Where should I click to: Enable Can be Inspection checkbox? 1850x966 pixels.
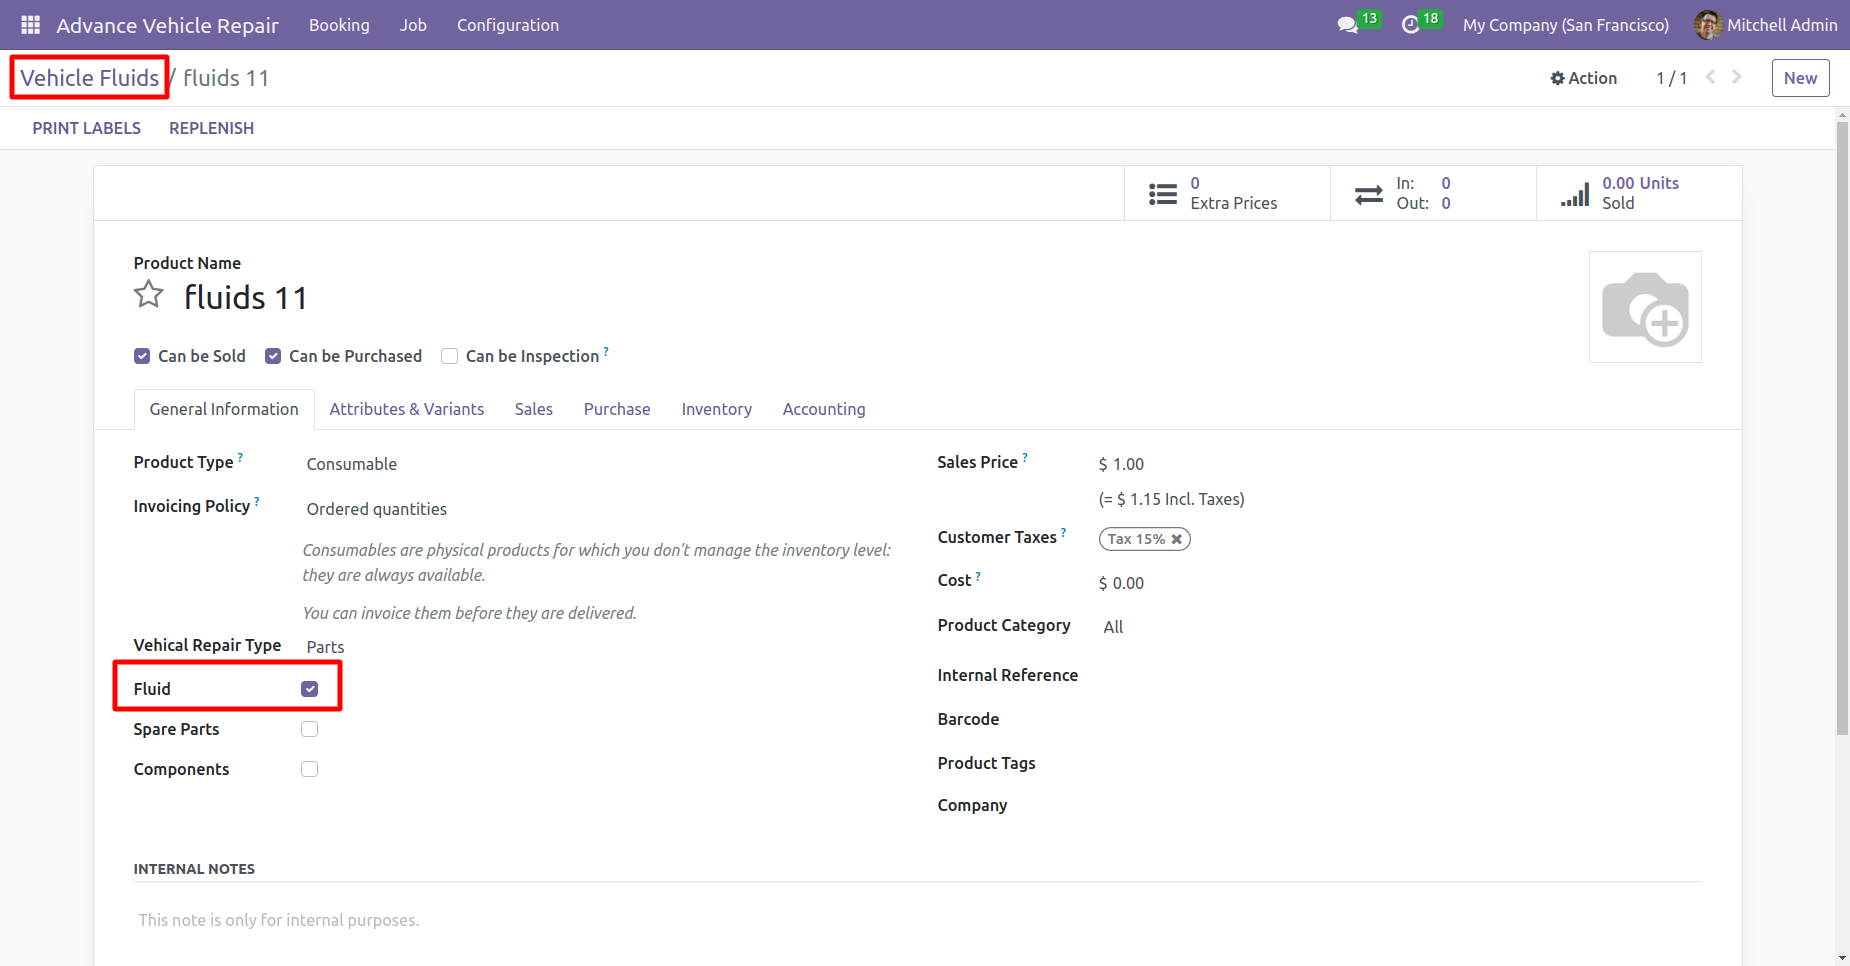(450, 356)
